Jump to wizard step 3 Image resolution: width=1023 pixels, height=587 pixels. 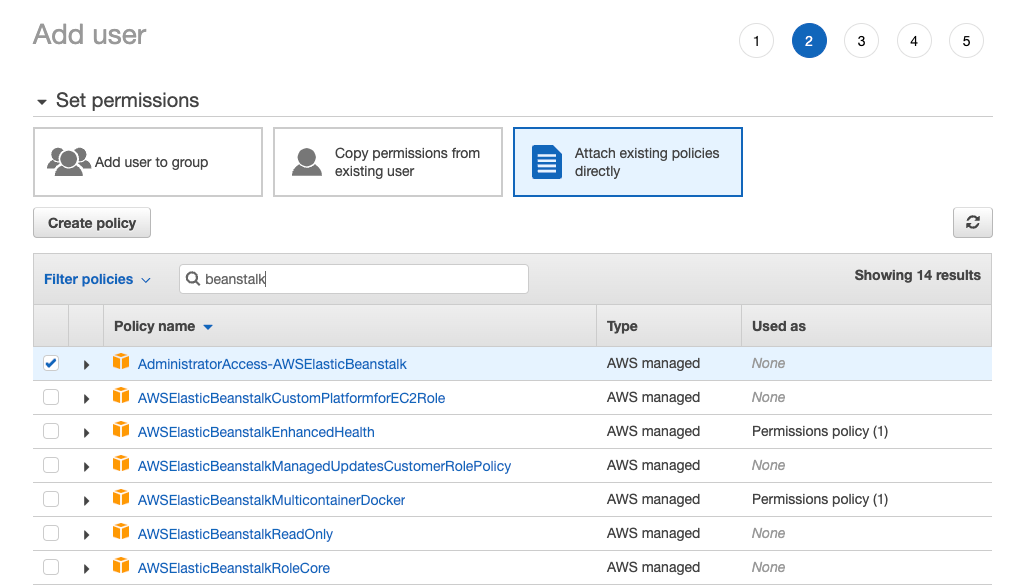861,41
